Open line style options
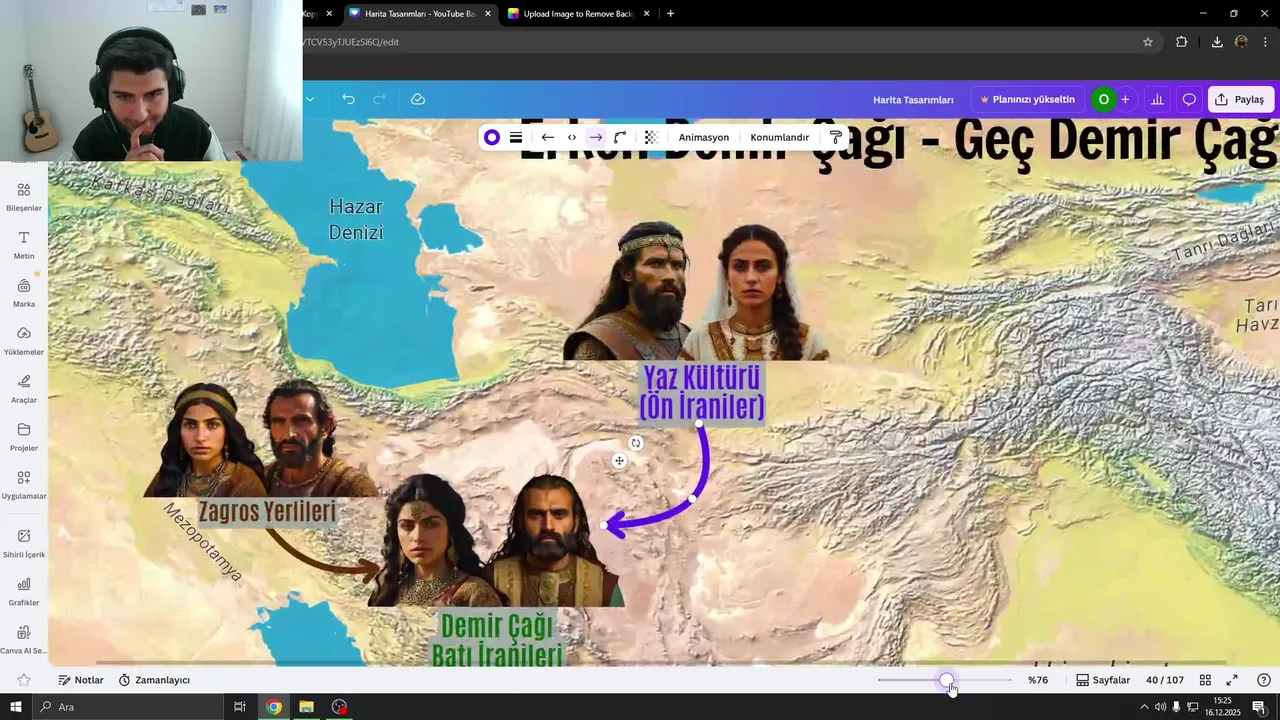The height and width of the screenshot is (720, 1280). pyautogui.click(x=516, y=138)
